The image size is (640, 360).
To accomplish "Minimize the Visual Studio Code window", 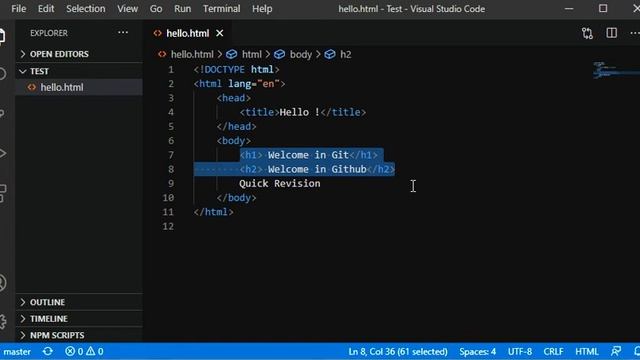I will click(x=569, y=9).
